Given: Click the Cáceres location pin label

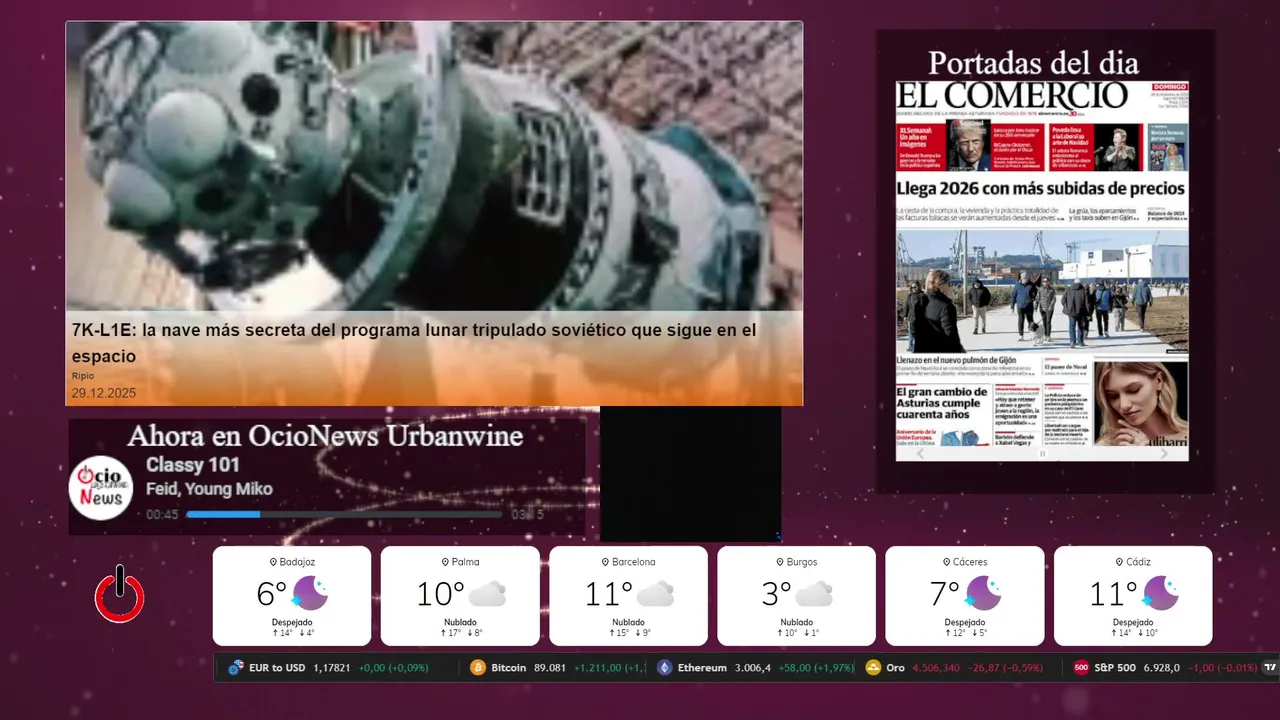Looking at the screenshot, I should click(965, 562).
